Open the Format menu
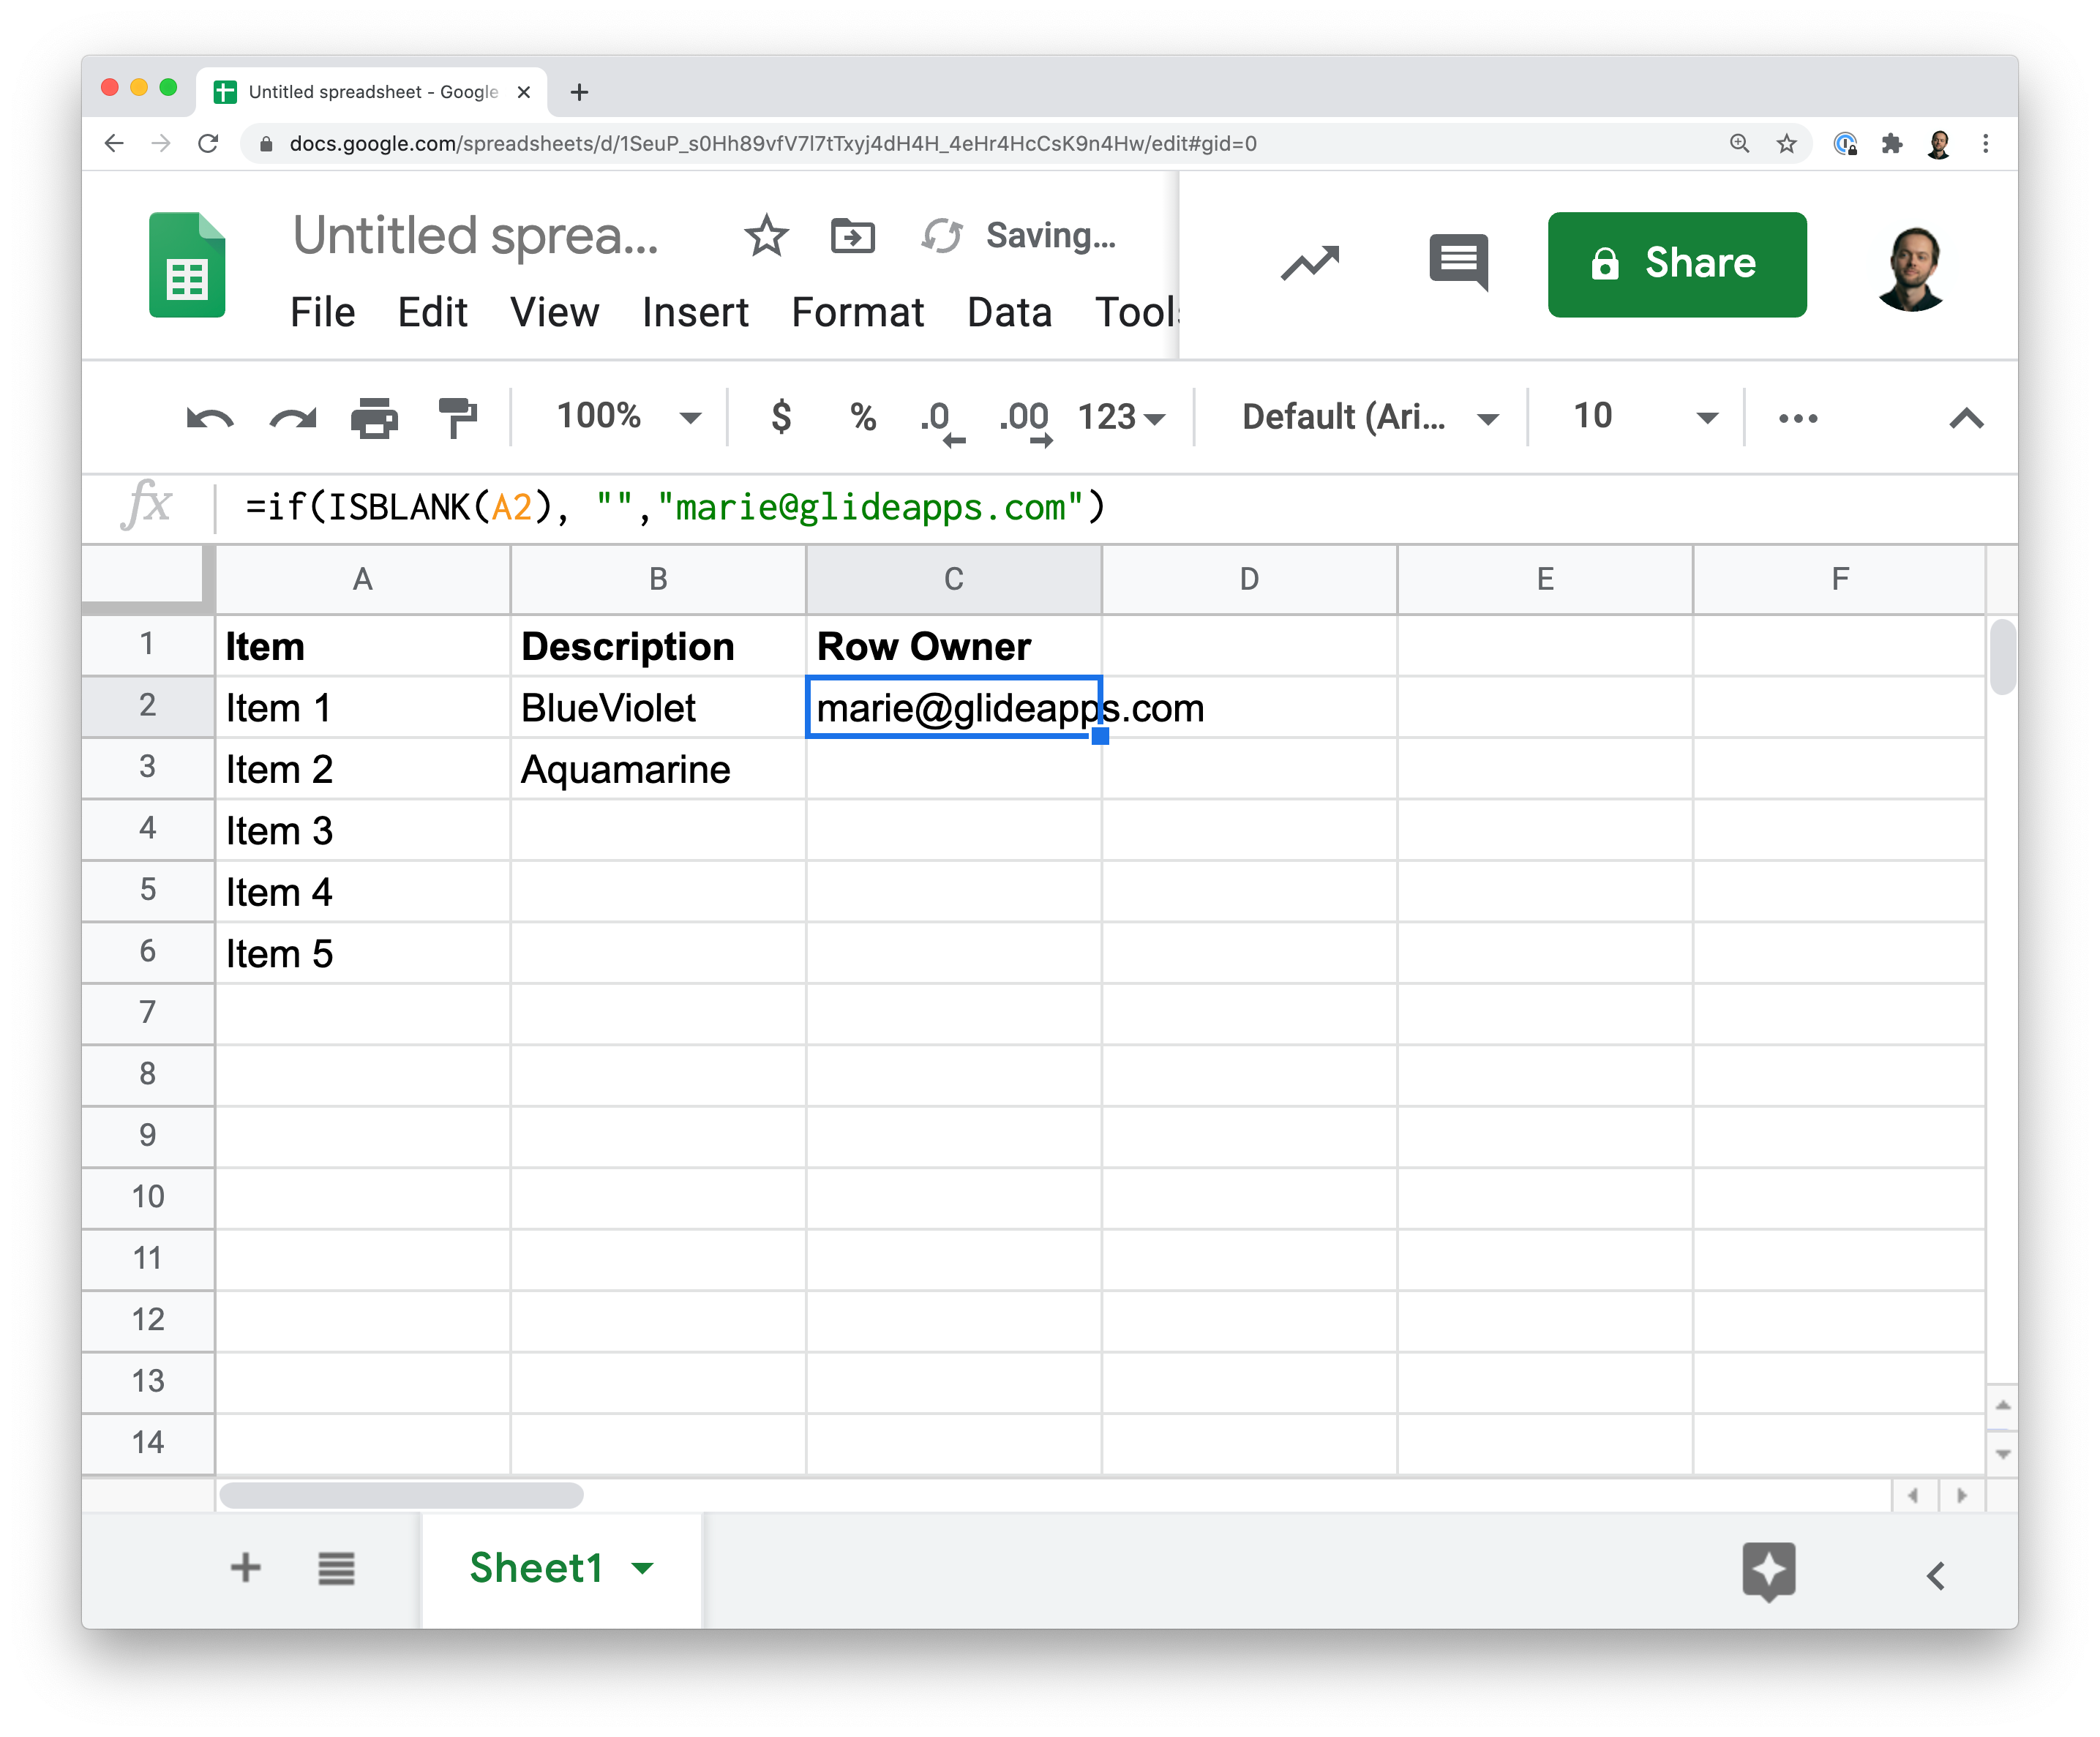Screen dimensions: 2100x1737 pos(857,313)
